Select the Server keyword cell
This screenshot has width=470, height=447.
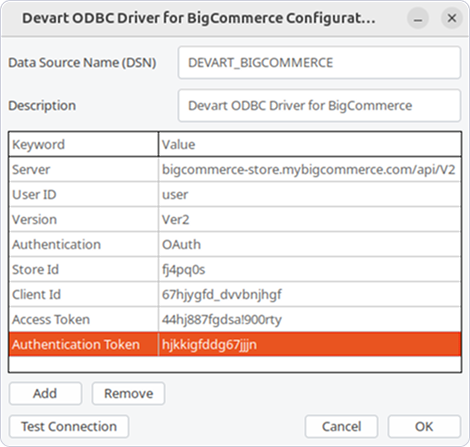point(84,170)
